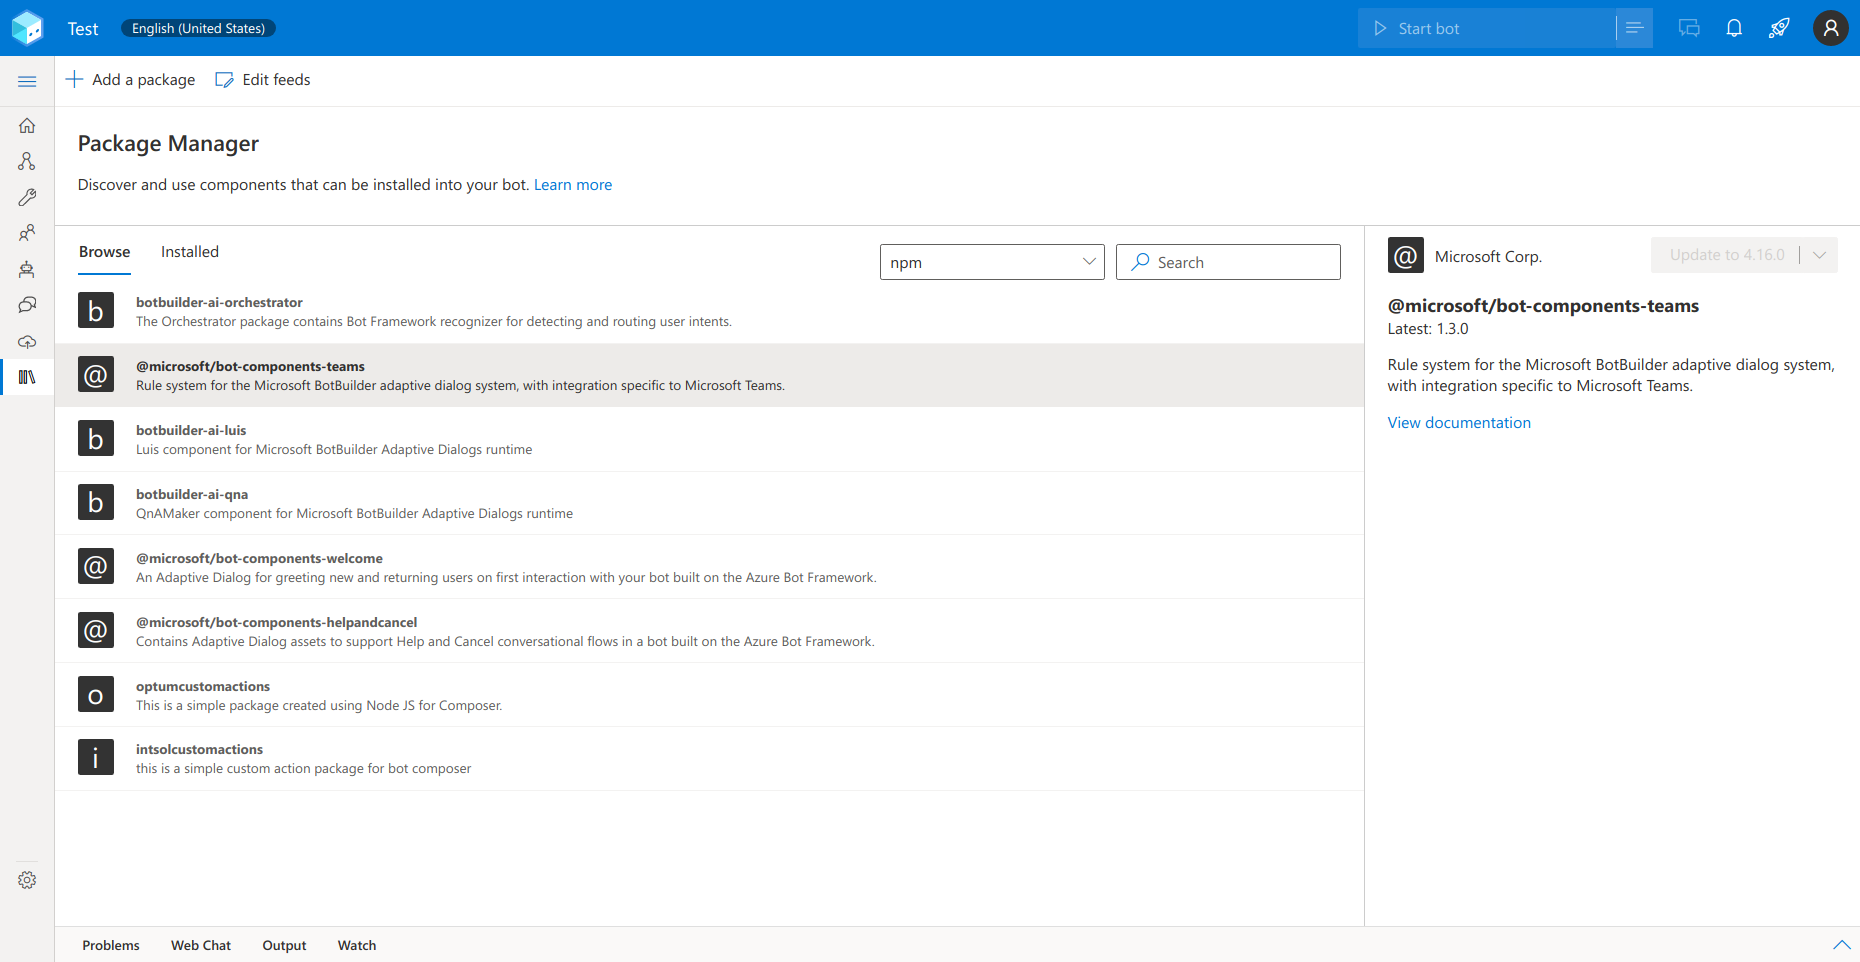Open the Home page from the sidebar
The image size is (1860, 962).
(27, 125)
